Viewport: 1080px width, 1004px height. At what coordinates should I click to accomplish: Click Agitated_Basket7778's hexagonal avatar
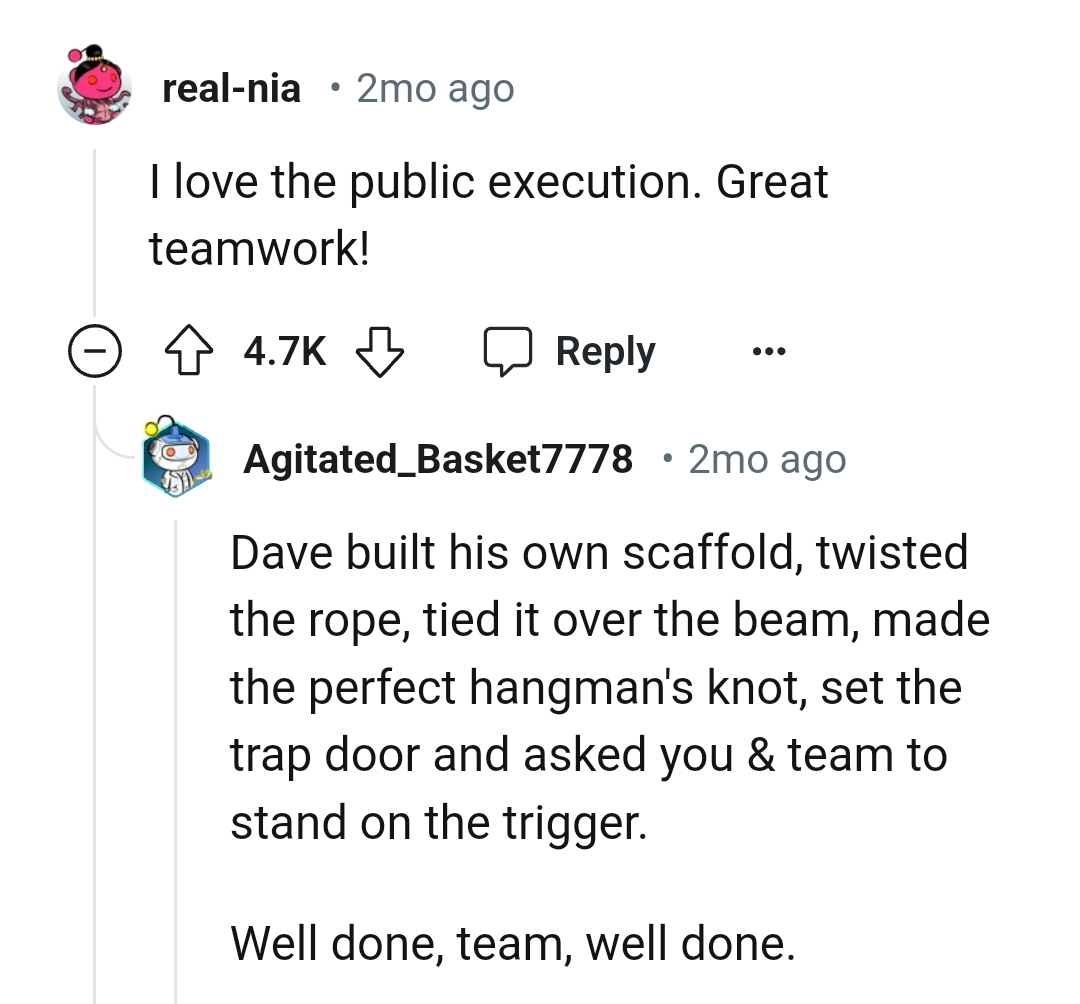click(177, 459)
